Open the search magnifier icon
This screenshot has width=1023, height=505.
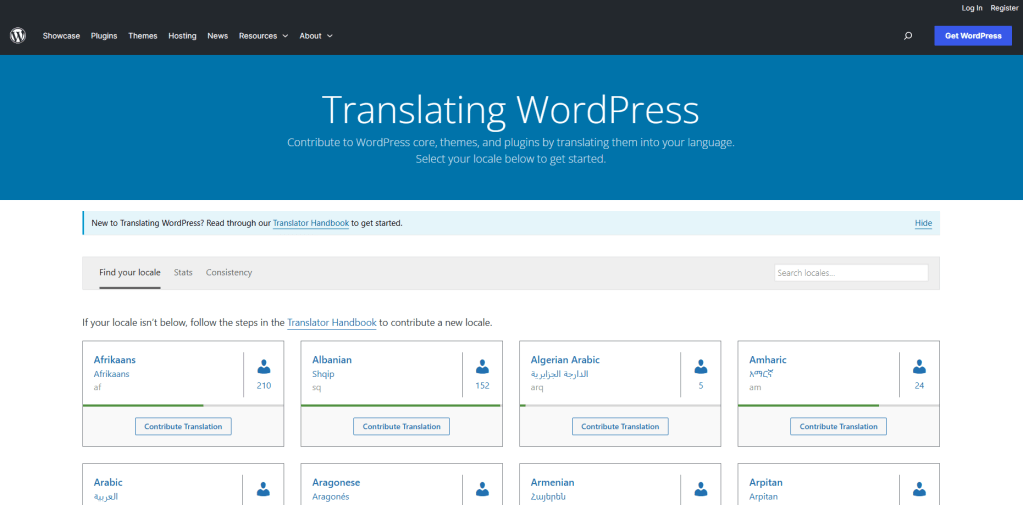pyautogui.click(x=907, y=36)
